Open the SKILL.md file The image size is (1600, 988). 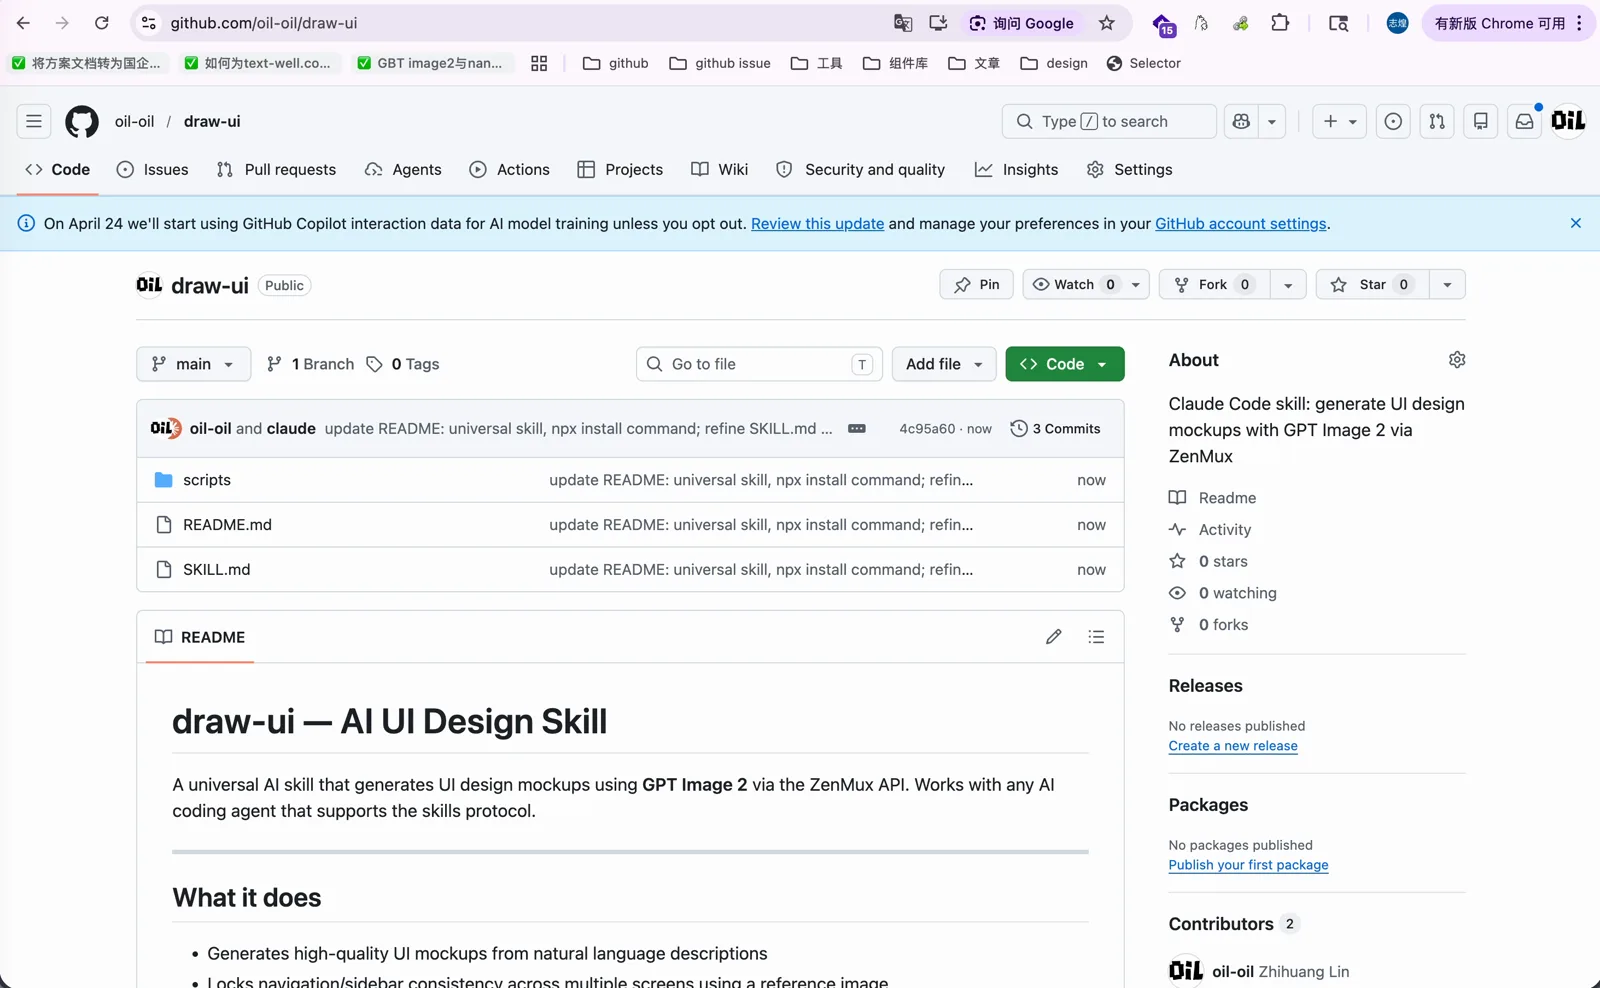(216, 570)
